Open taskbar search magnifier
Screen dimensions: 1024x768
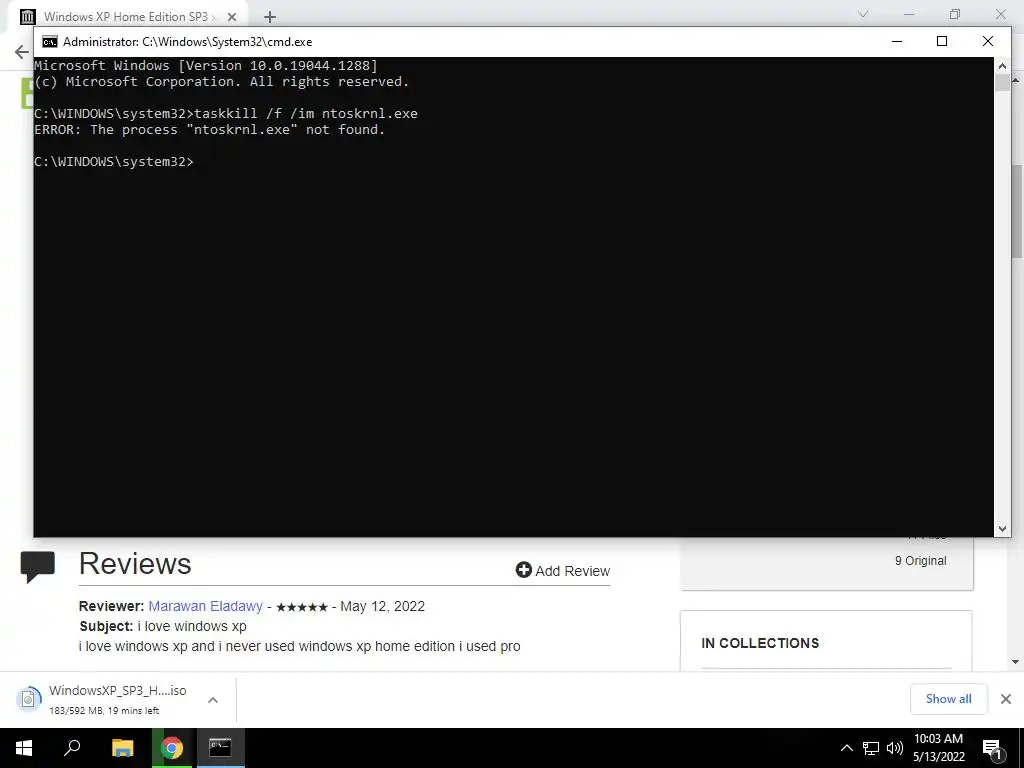click(72, 748)
